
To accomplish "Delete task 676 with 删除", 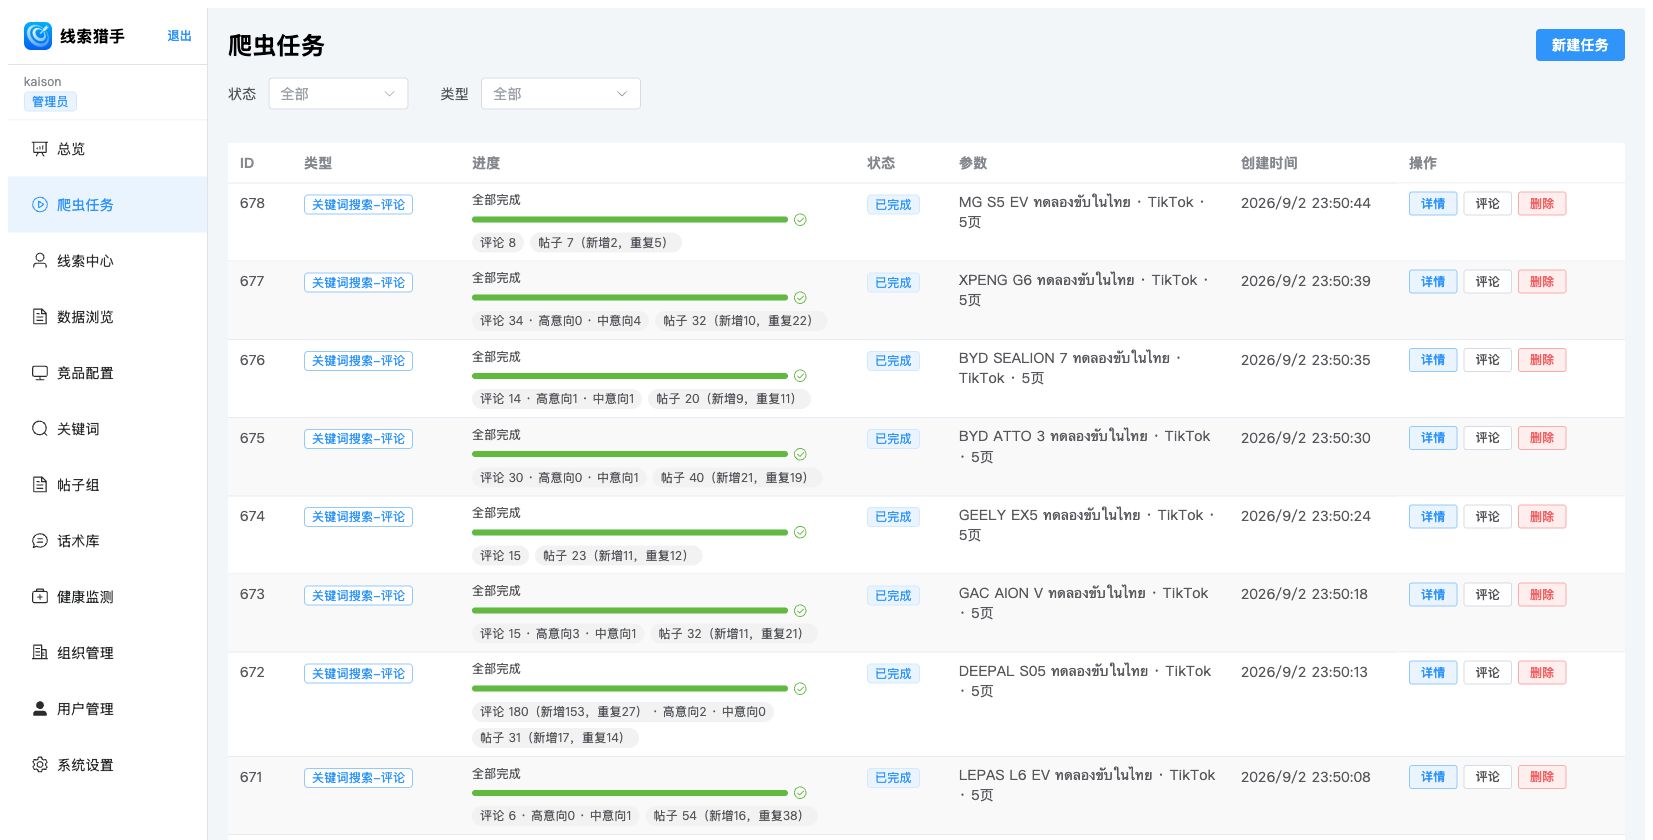I will (x=1542, y=360).
